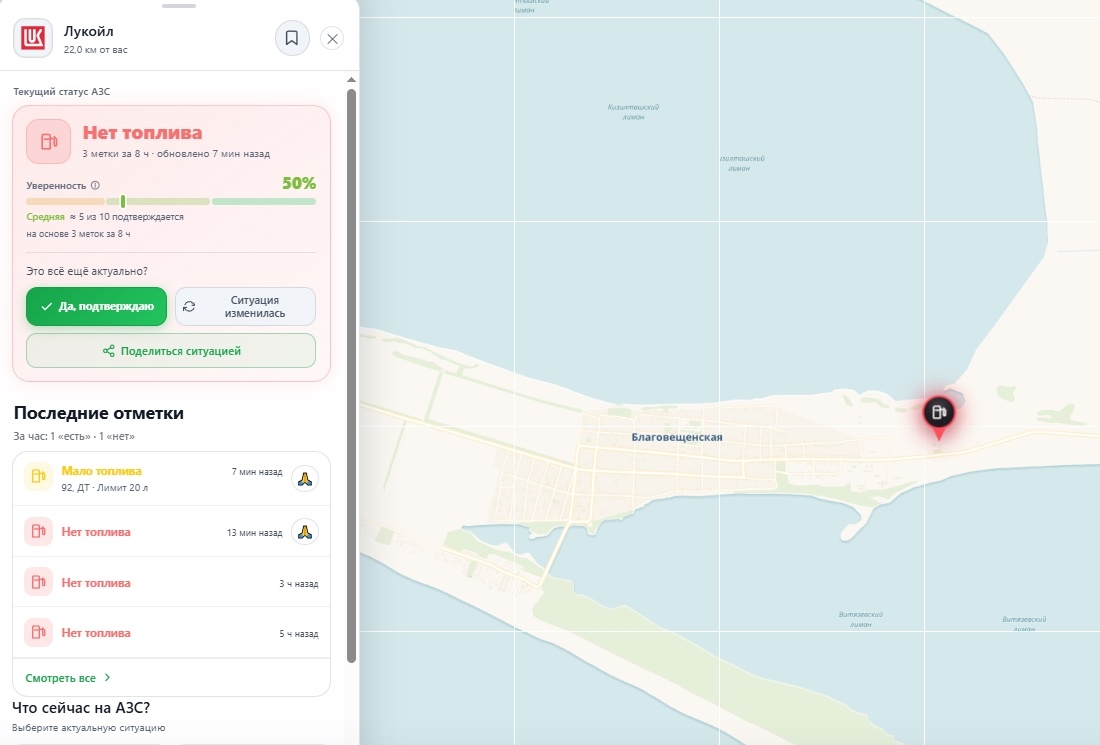The image size is (1100, 745).
Task: Open 'Смотреть все' reports link
Action: click(68, 678)
